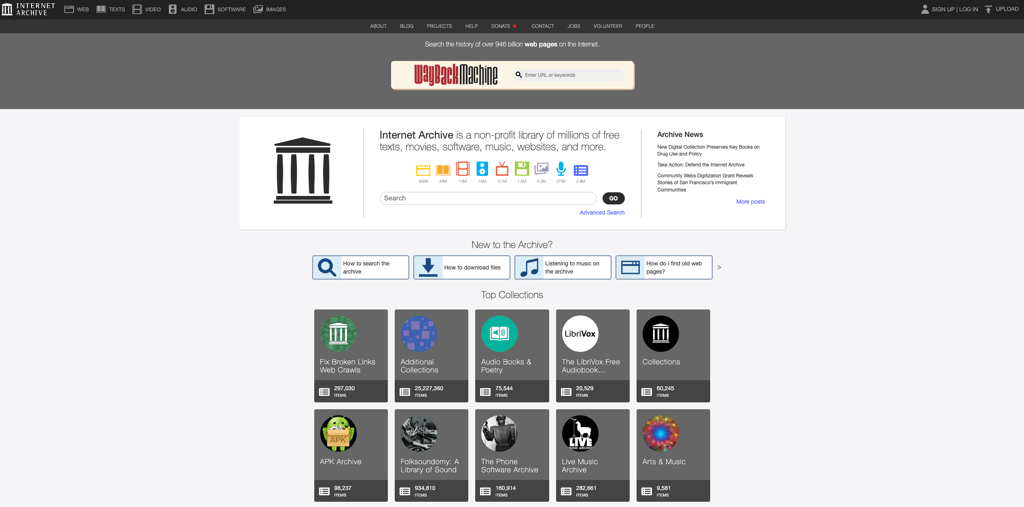Click the red film strip video icon
The width and height of the screenshot is (1024, 507).
click(x=462, y=169)
